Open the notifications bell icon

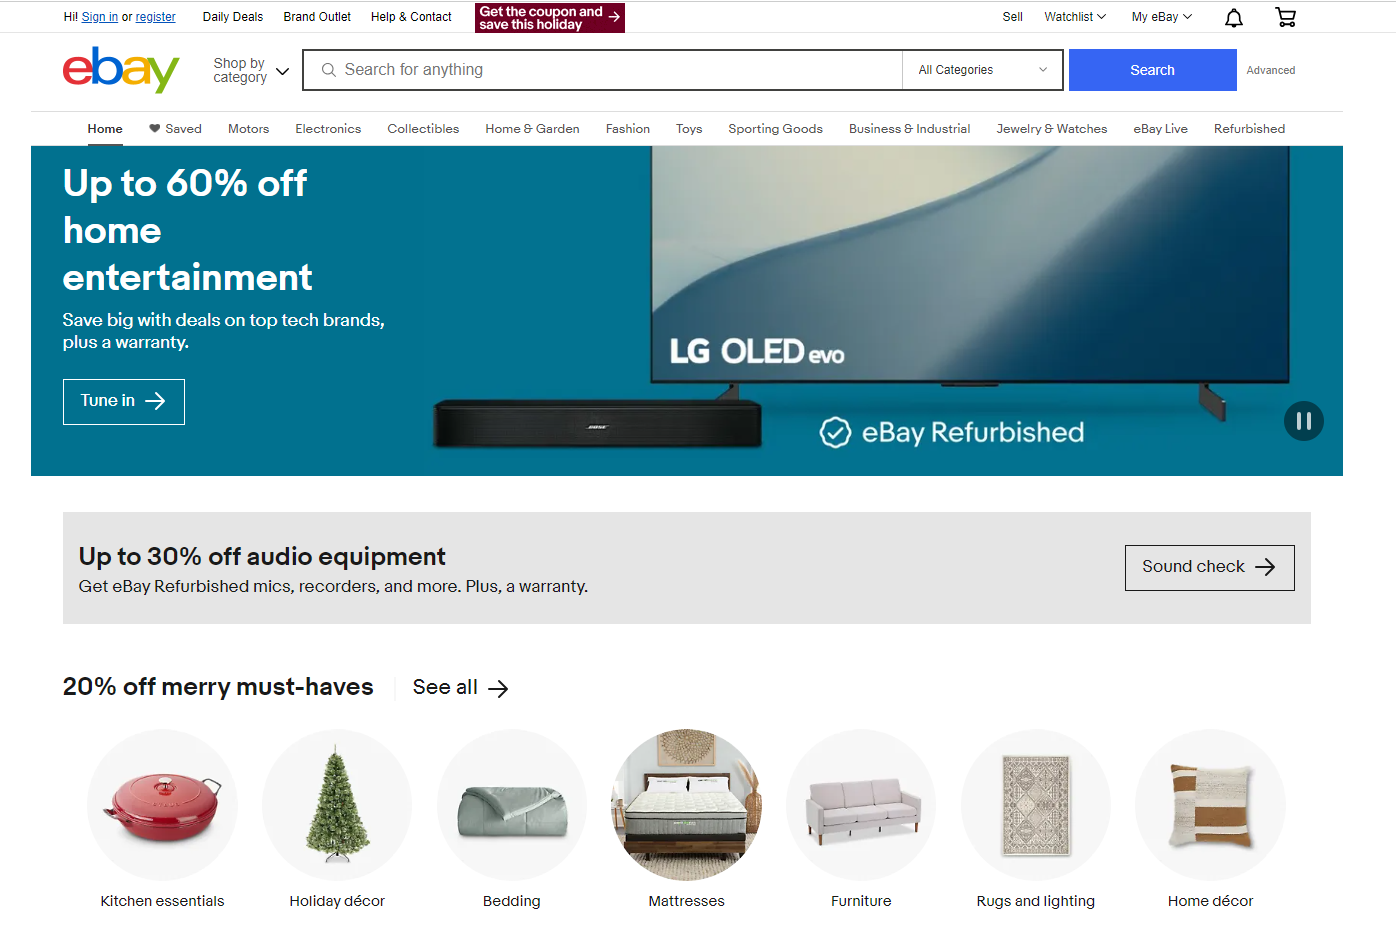tap(1234, 17)
